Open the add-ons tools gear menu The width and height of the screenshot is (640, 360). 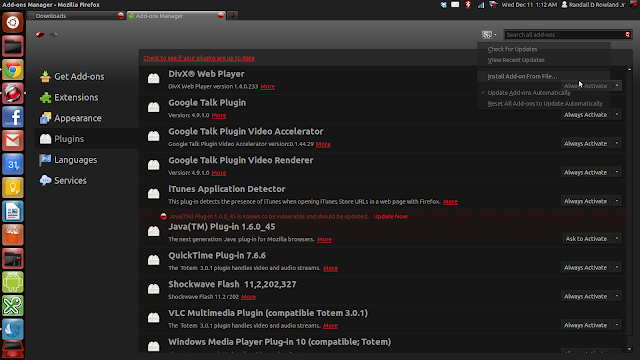(489, 35)
